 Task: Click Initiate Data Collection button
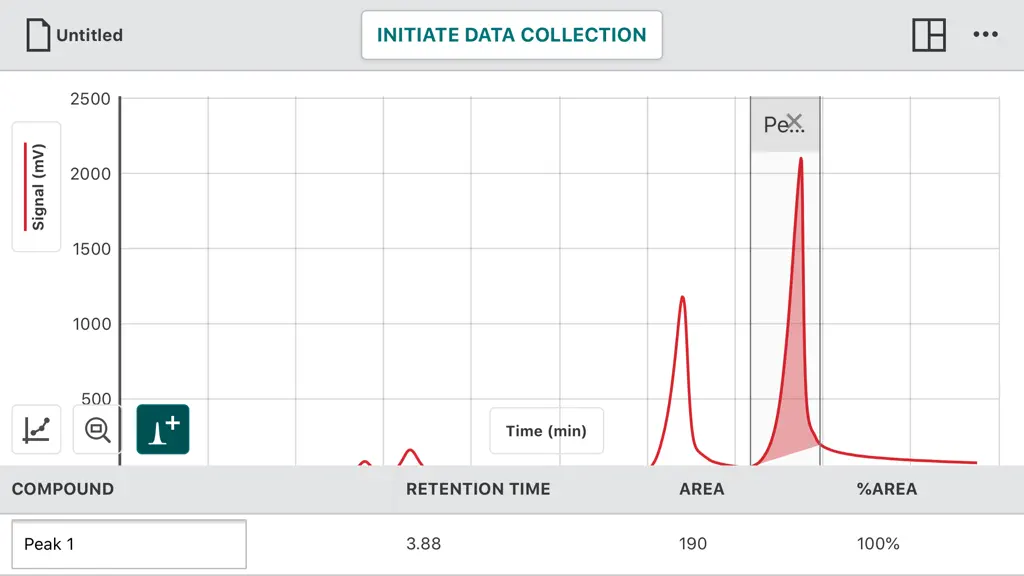(511, 35)
